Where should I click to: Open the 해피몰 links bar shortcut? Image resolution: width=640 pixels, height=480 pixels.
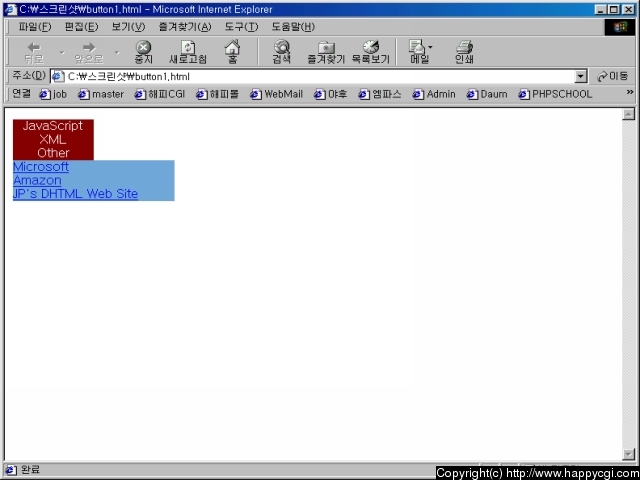click(x=217, y=94)
